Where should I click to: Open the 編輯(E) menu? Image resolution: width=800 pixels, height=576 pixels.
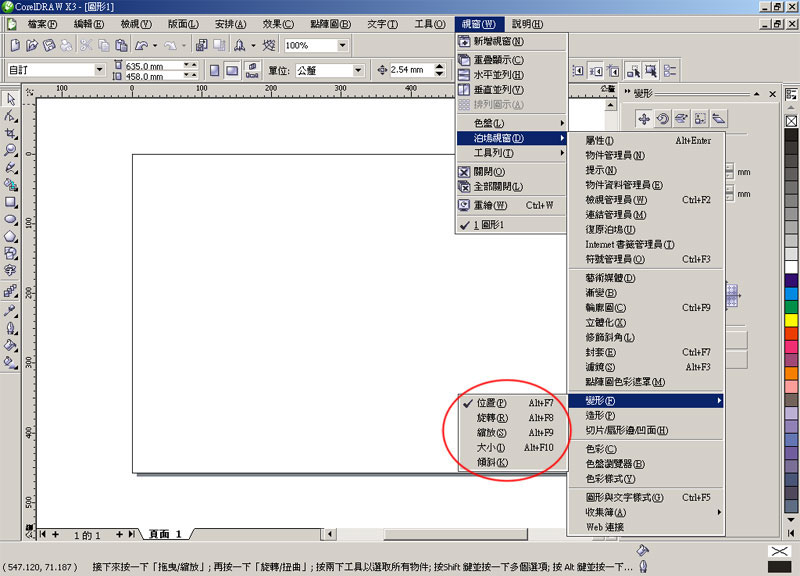[x=89, y=24]
